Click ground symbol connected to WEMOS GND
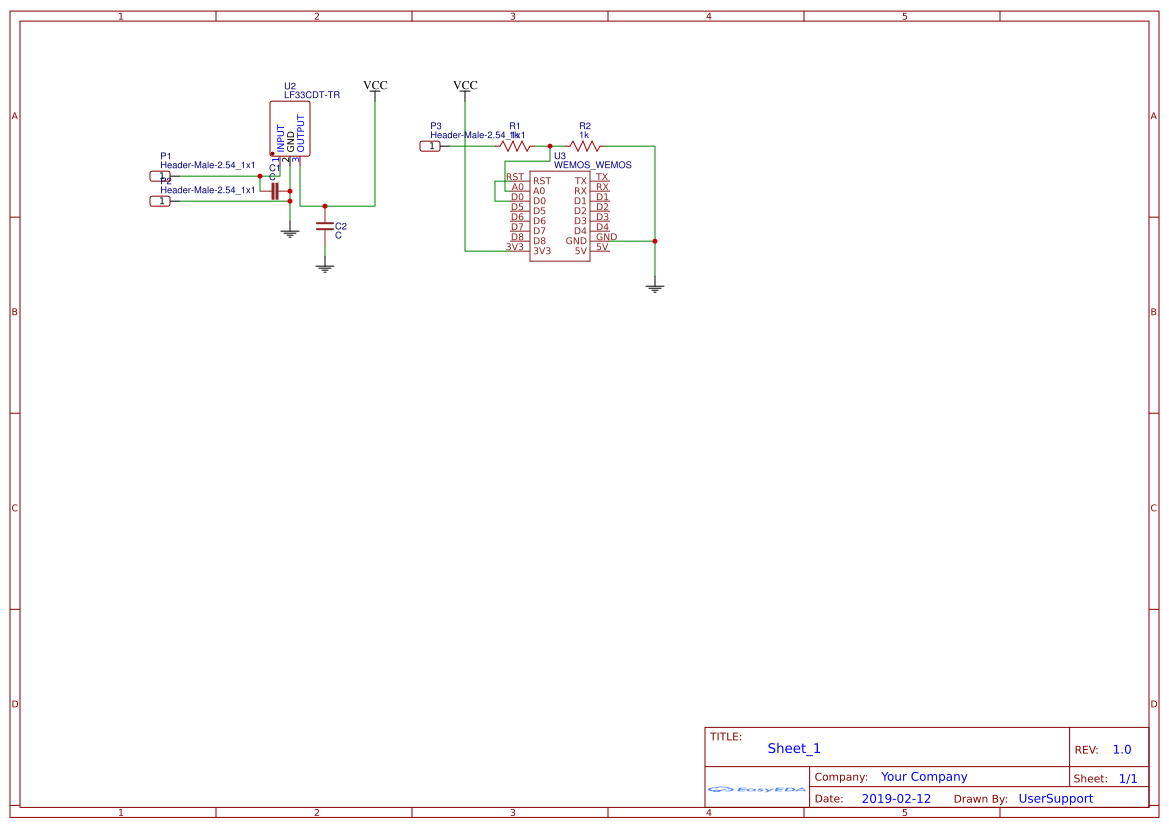The height and width of the screenshot is (828, 1169). (655, 288)
